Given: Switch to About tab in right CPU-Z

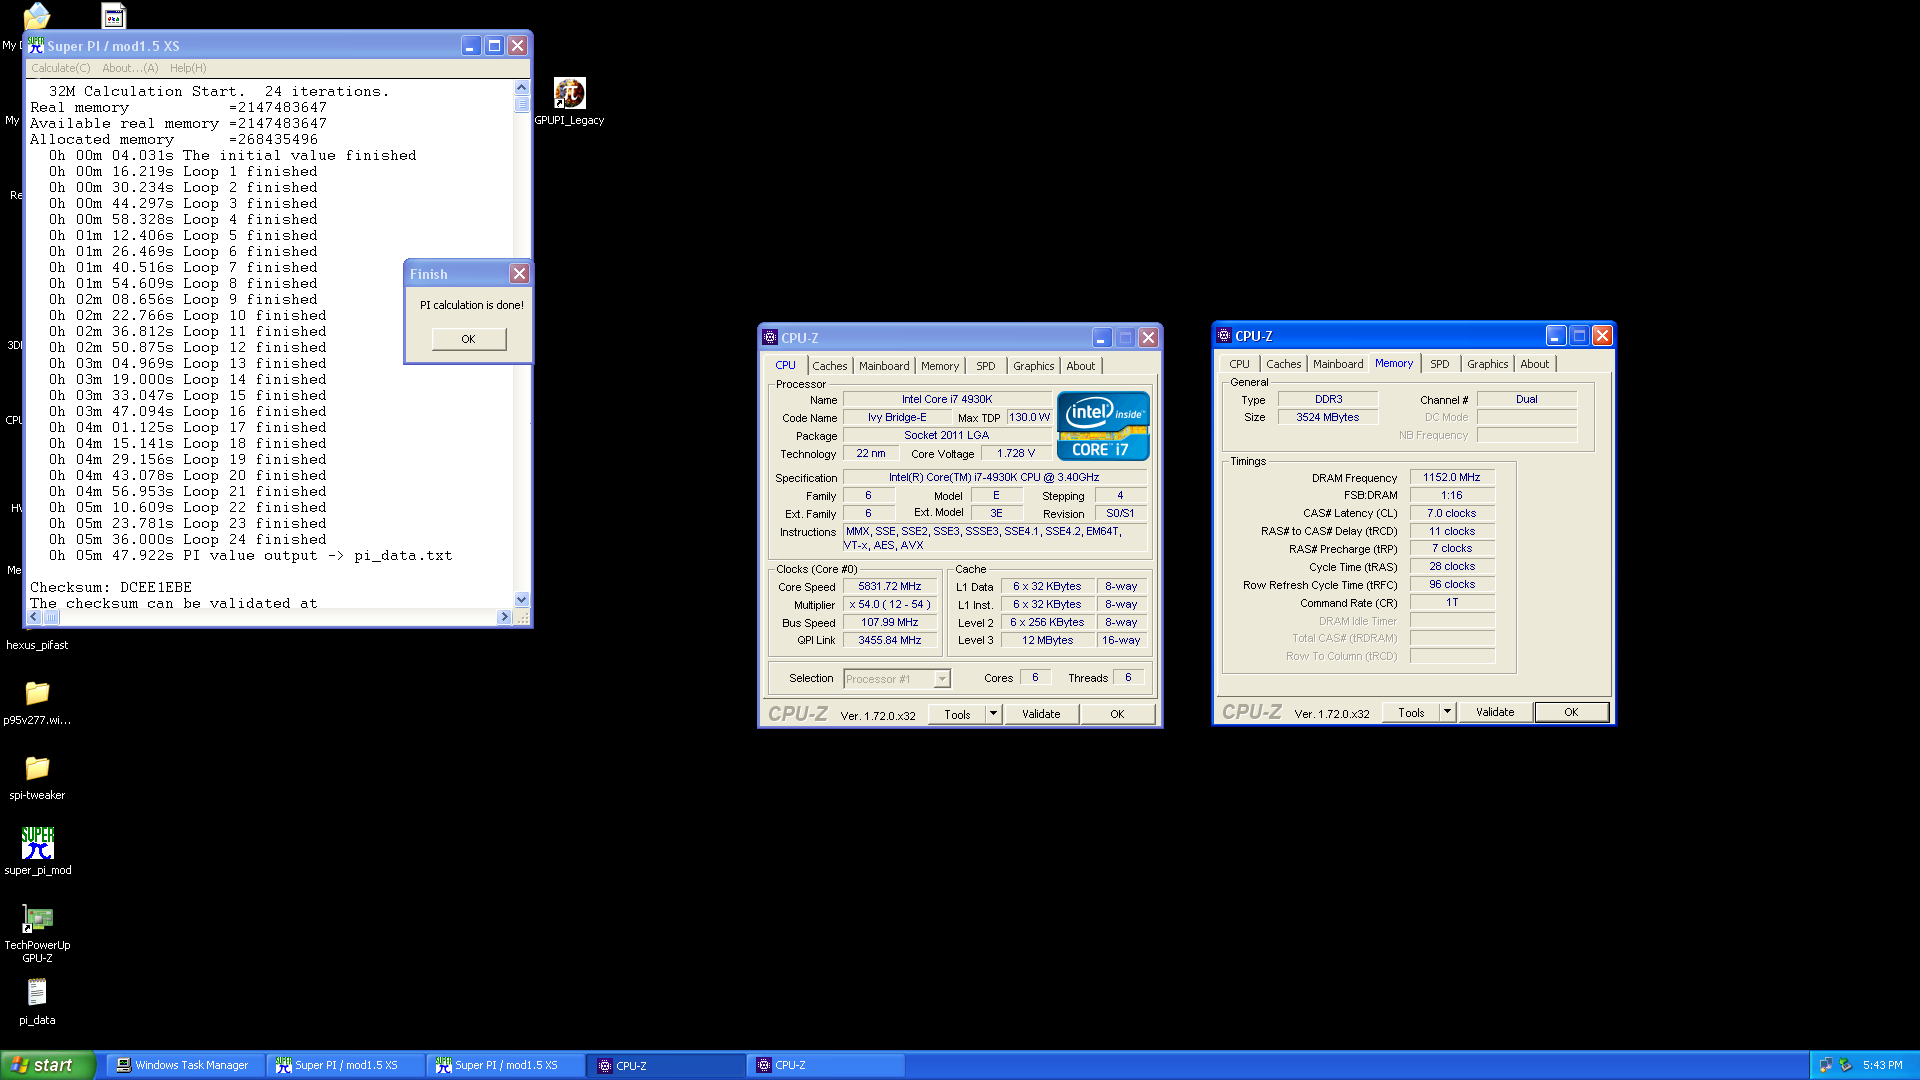Looking at the screenshot, I should (1535, 364).
